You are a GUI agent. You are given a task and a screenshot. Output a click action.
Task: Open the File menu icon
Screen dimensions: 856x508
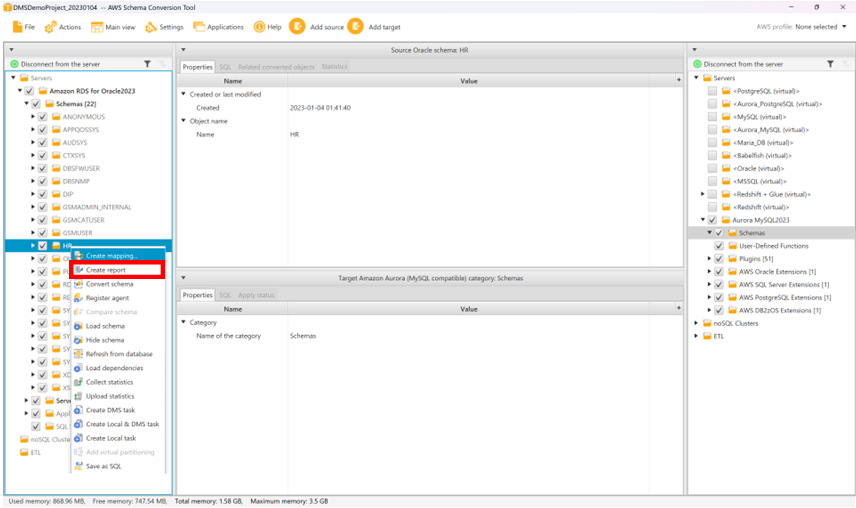coord(17,27)
